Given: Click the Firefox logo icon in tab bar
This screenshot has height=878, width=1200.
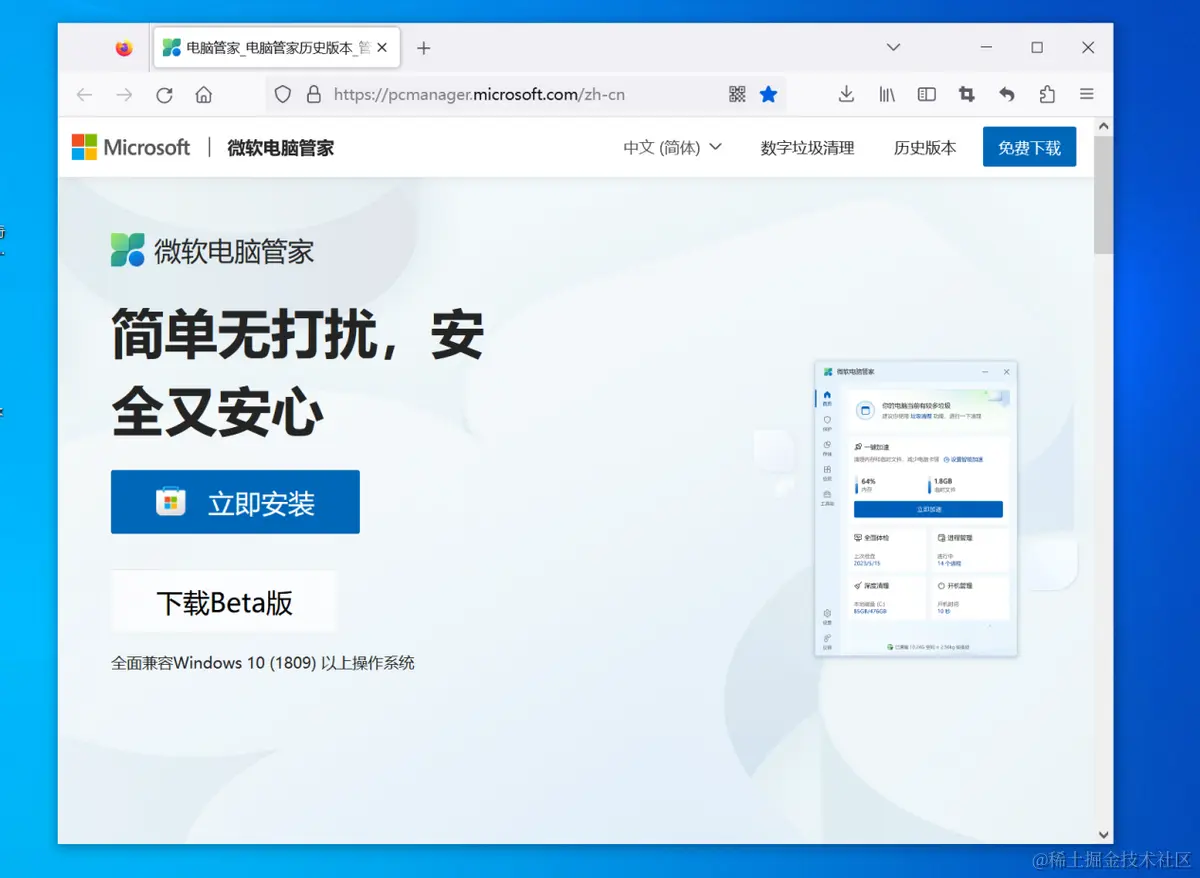Looking at the screenshot, I should coord(124,48).
